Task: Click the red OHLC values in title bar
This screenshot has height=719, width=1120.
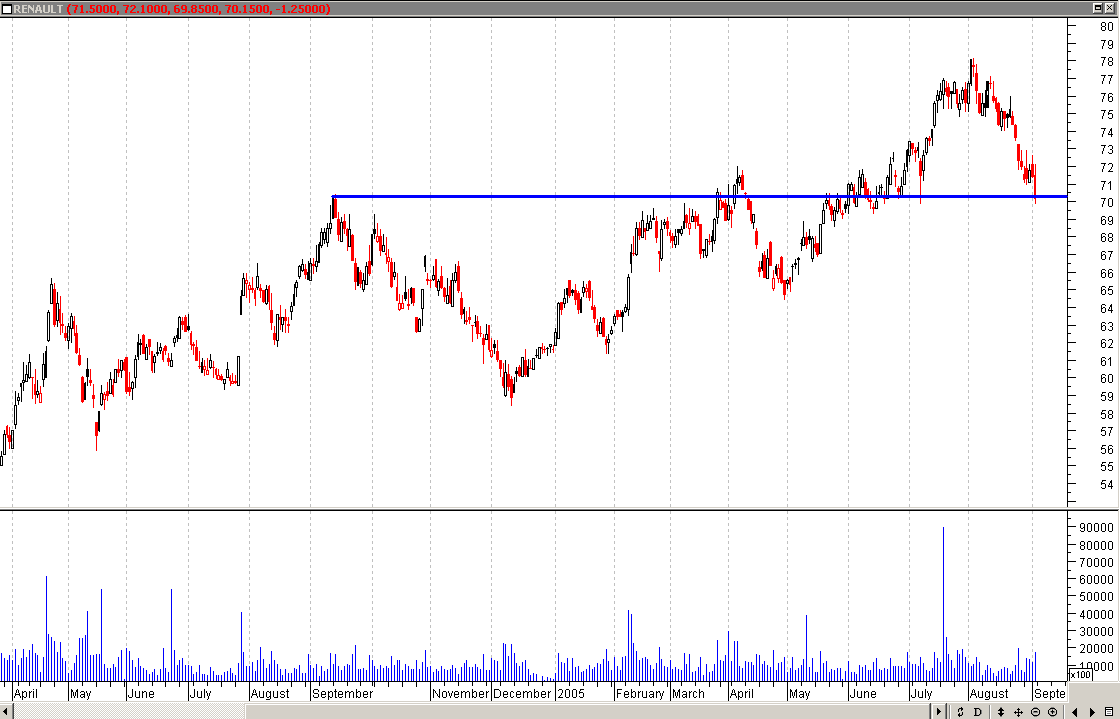Action: coord(199,9)
